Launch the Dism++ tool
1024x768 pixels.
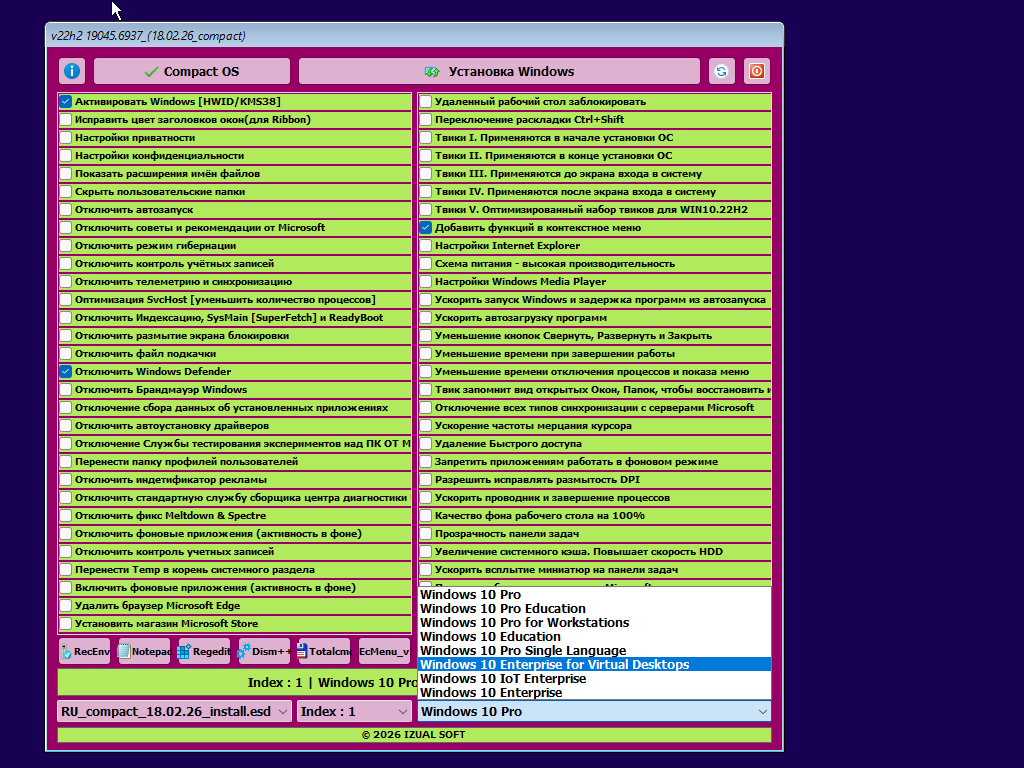coord(264,651)
